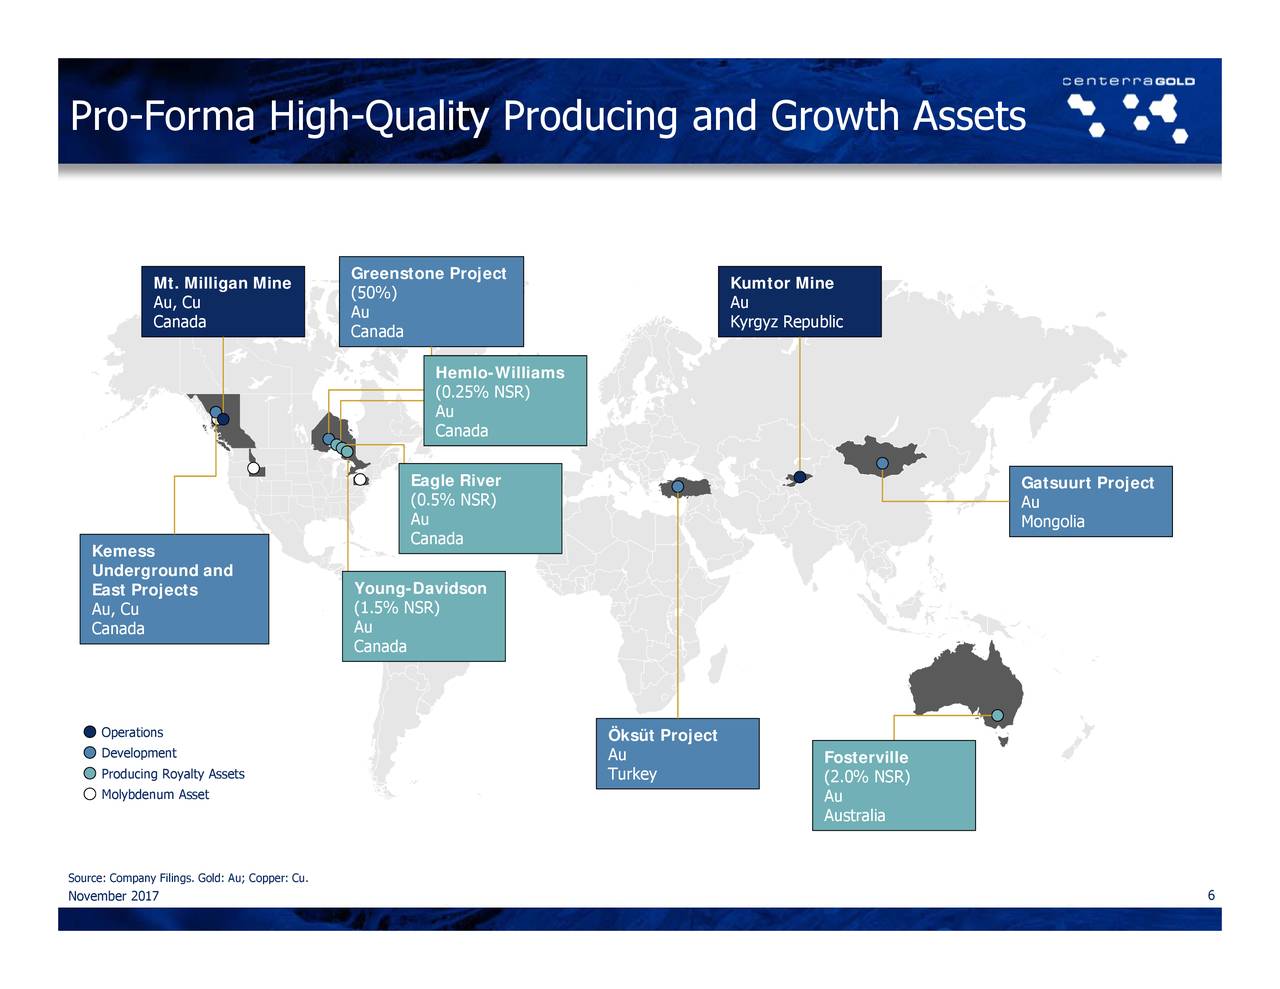This screenshot has height=989, width=1280.
Task: Click the '(1.5% NSR)' text in Young-Davidson box
Action: click(x=397, y=608)
